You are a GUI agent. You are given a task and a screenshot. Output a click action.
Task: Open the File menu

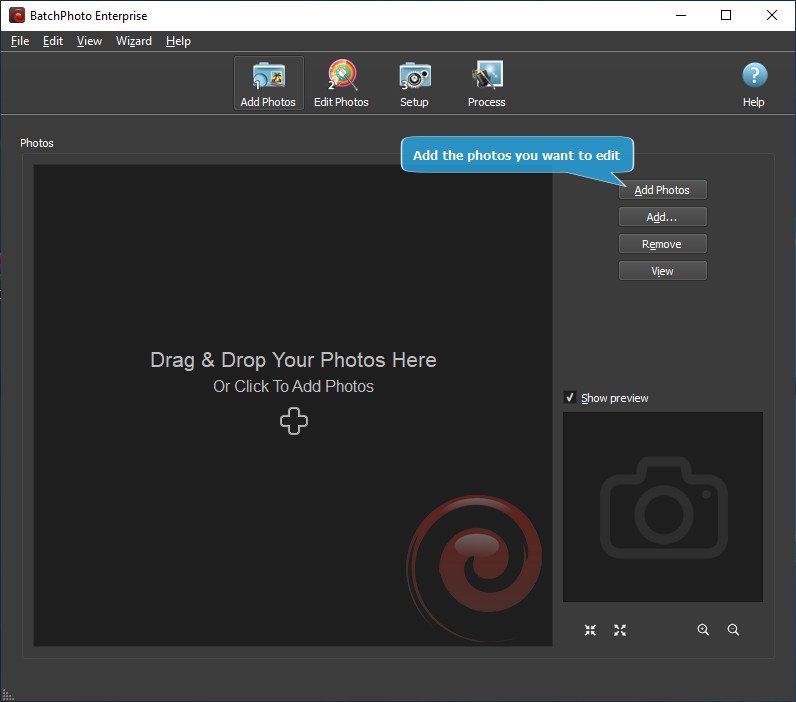20,41
